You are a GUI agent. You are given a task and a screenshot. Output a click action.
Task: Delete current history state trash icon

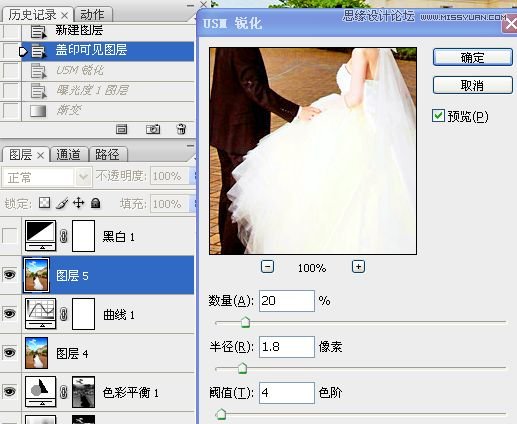pos(181,129)
